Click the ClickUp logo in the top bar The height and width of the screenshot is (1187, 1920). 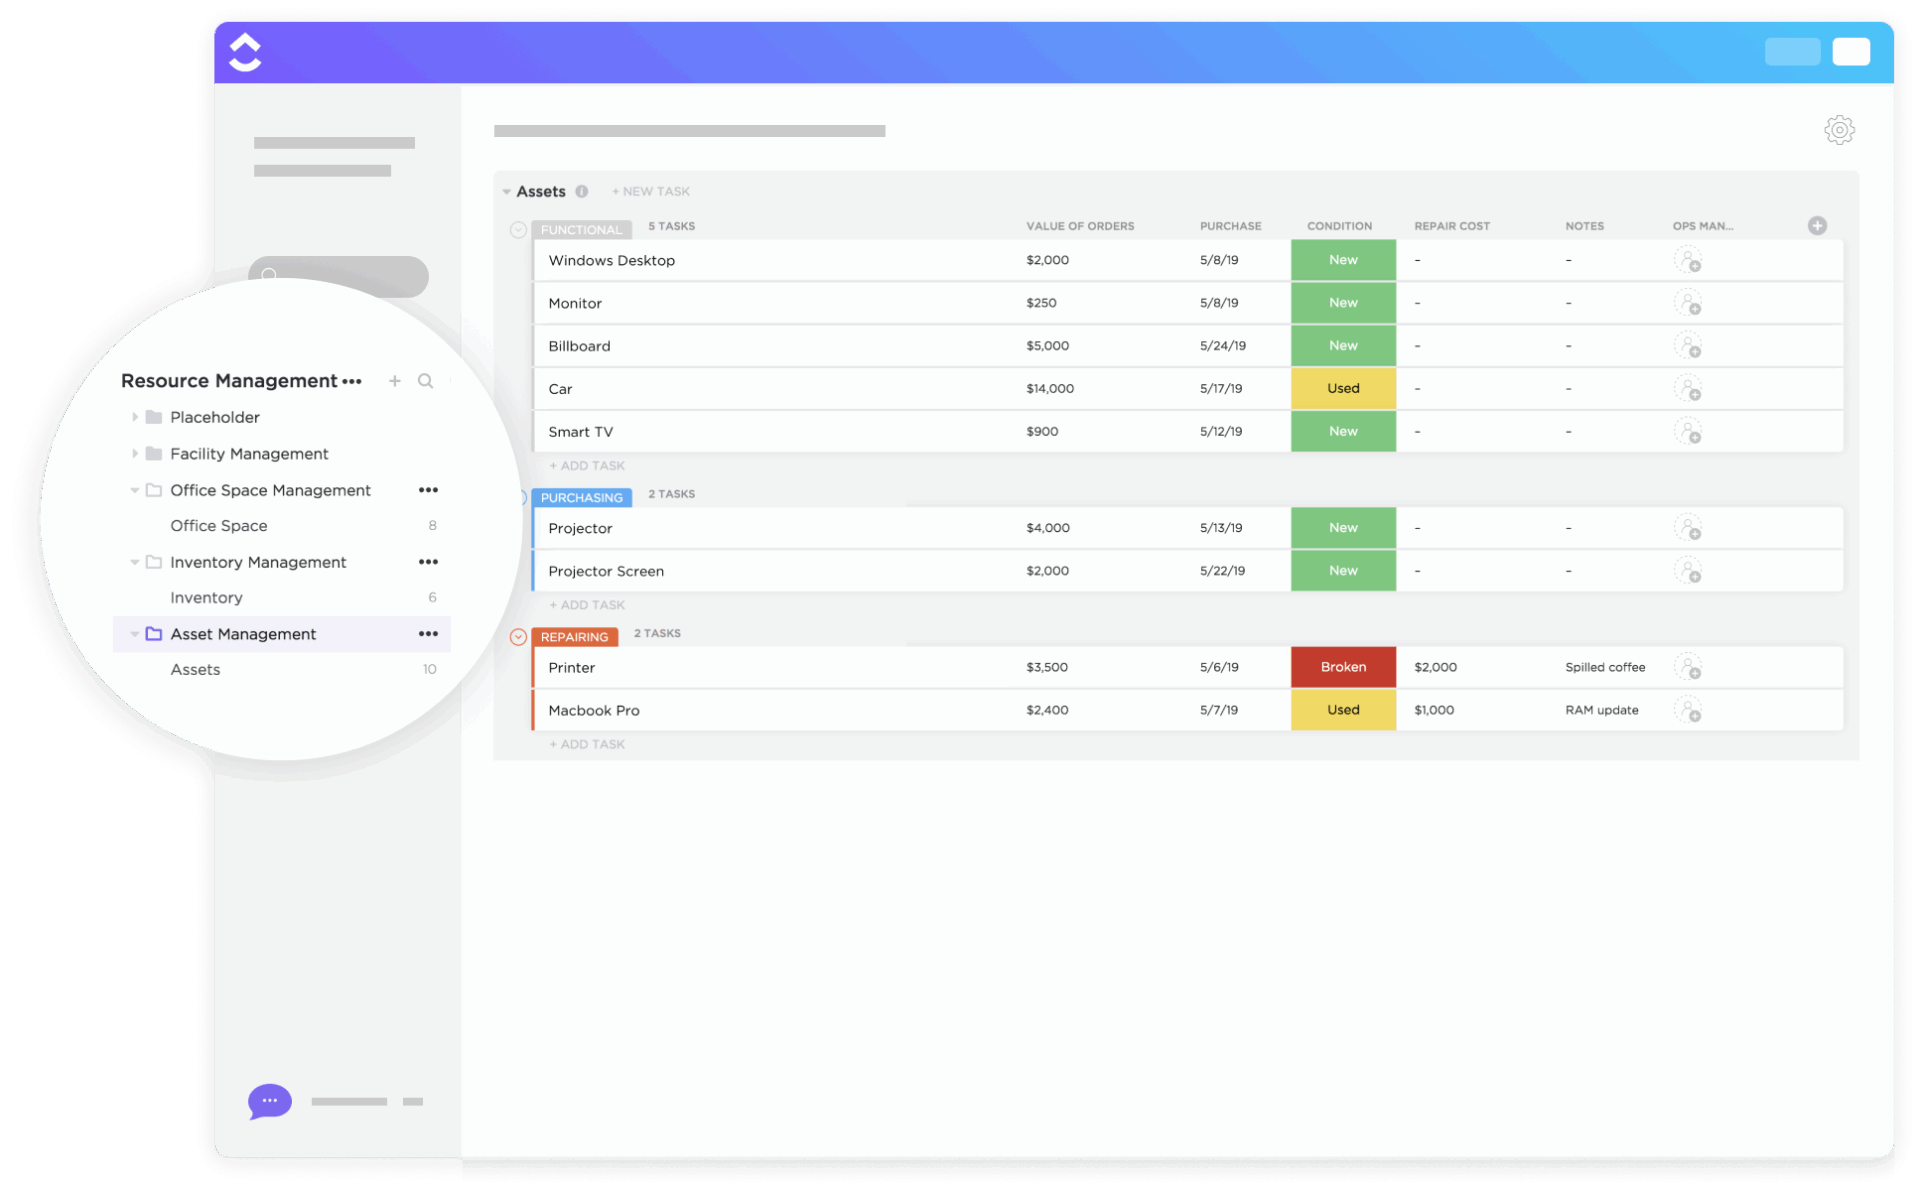(x=244, y=52)
